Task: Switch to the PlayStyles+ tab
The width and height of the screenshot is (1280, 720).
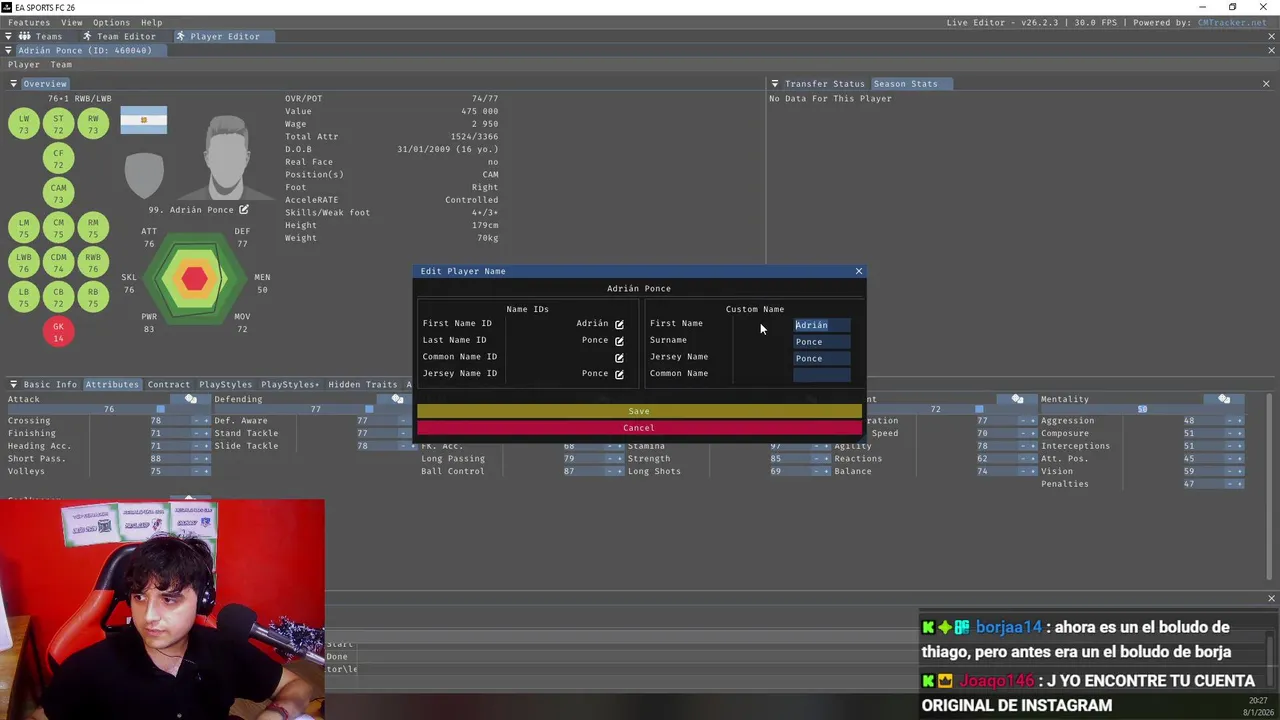Action: point(291,385)
